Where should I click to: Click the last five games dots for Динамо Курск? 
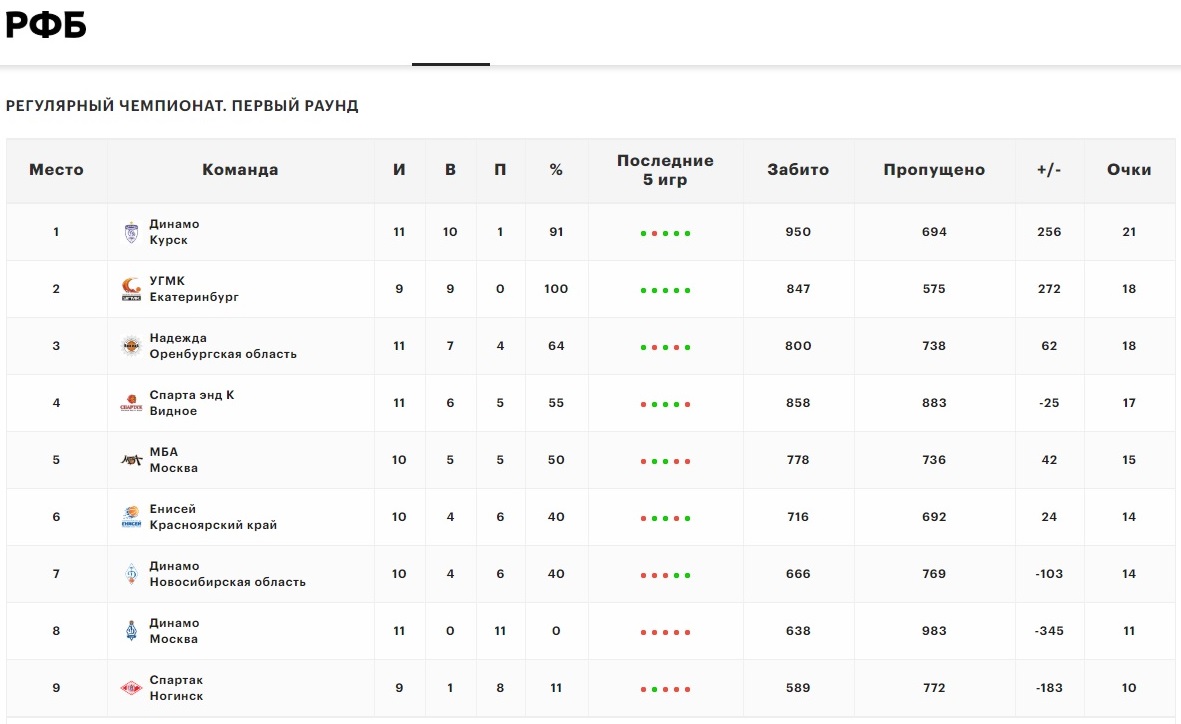pyautogui.click(x=665, y=234)
